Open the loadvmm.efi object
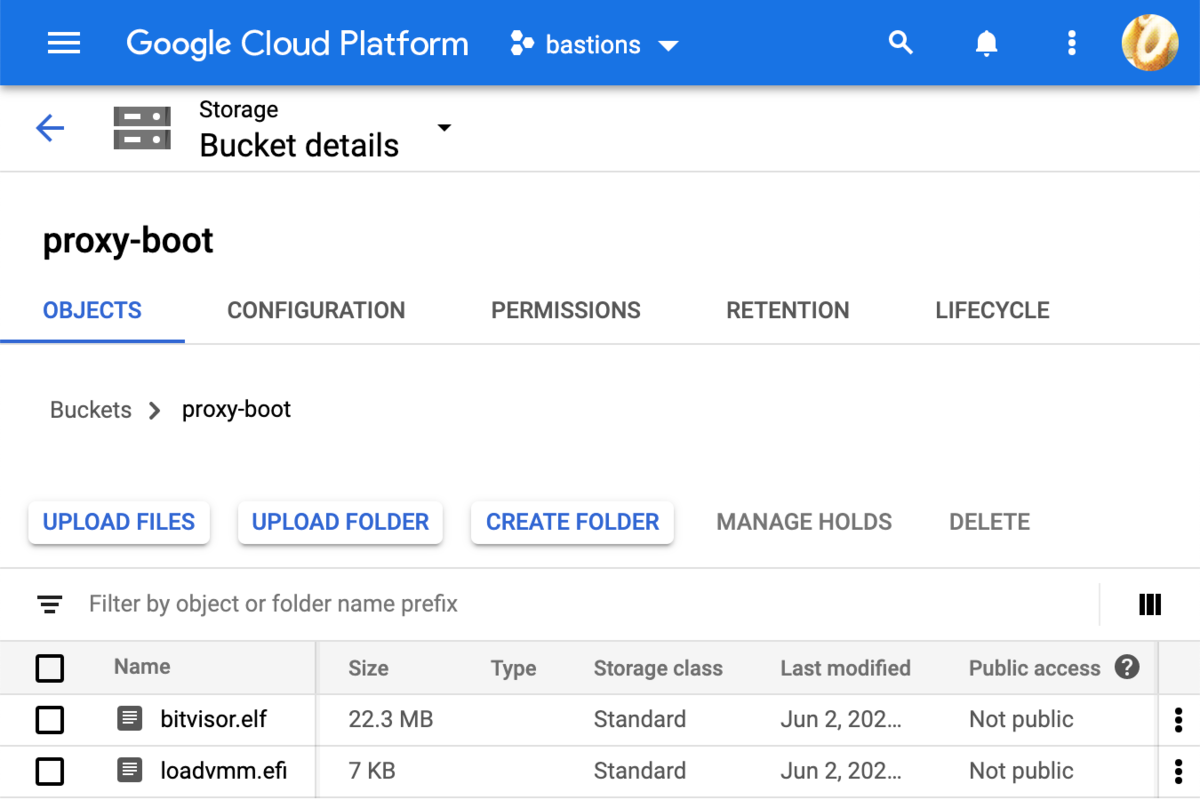This screenshot has height=800, width=1200. (x=224, y=771)
